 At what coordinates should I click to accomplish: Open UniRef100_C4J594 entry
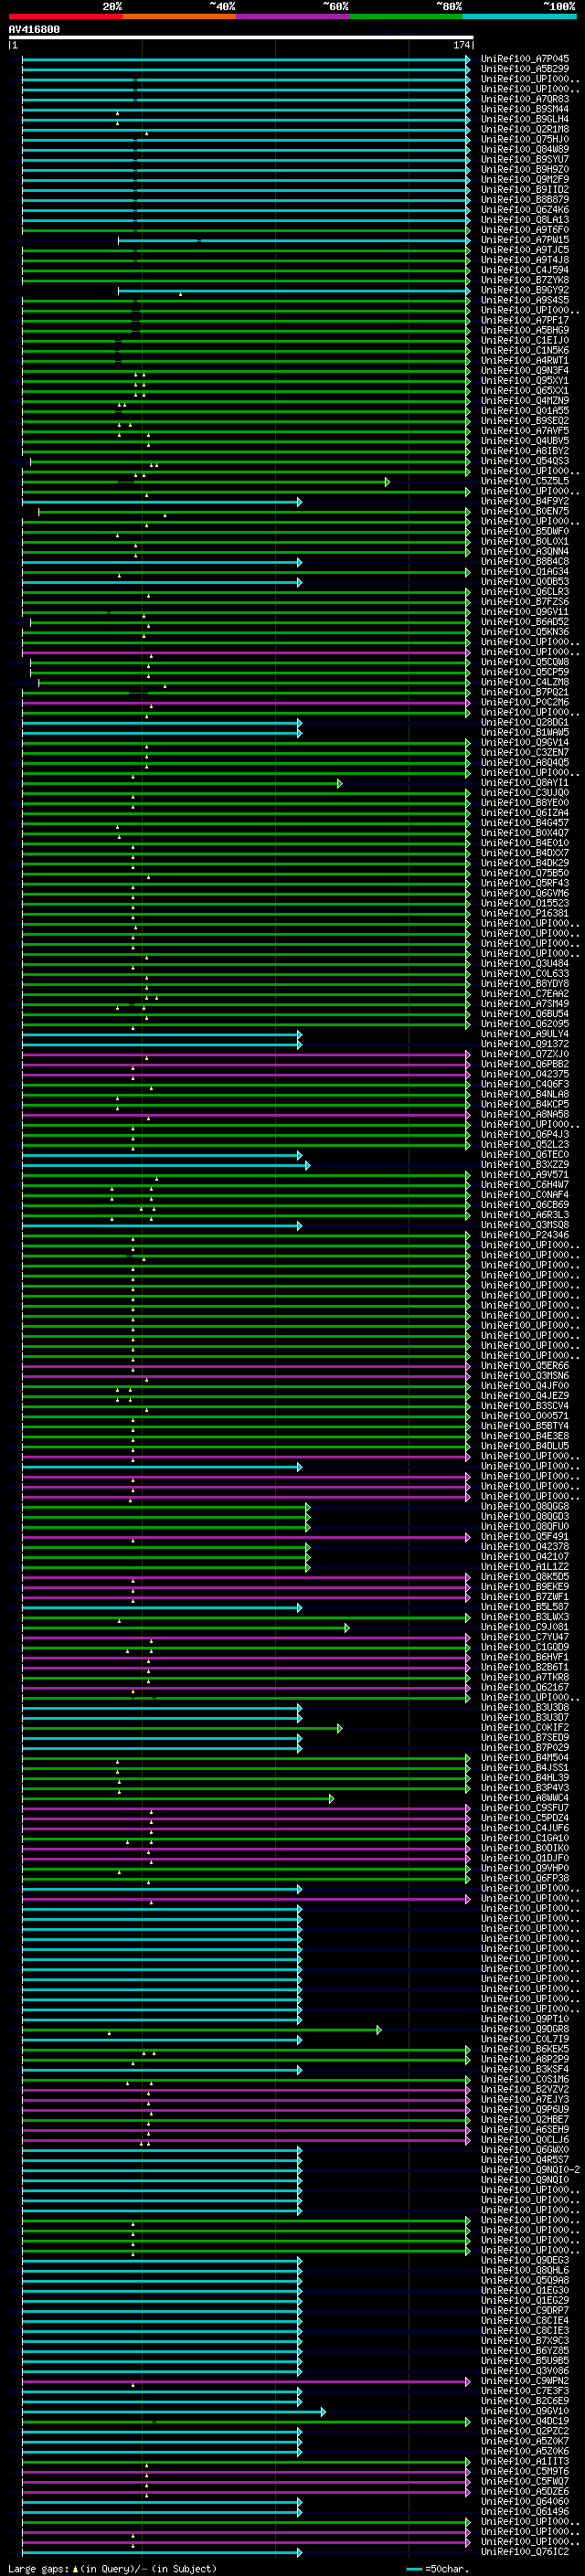tap(525, 270)
